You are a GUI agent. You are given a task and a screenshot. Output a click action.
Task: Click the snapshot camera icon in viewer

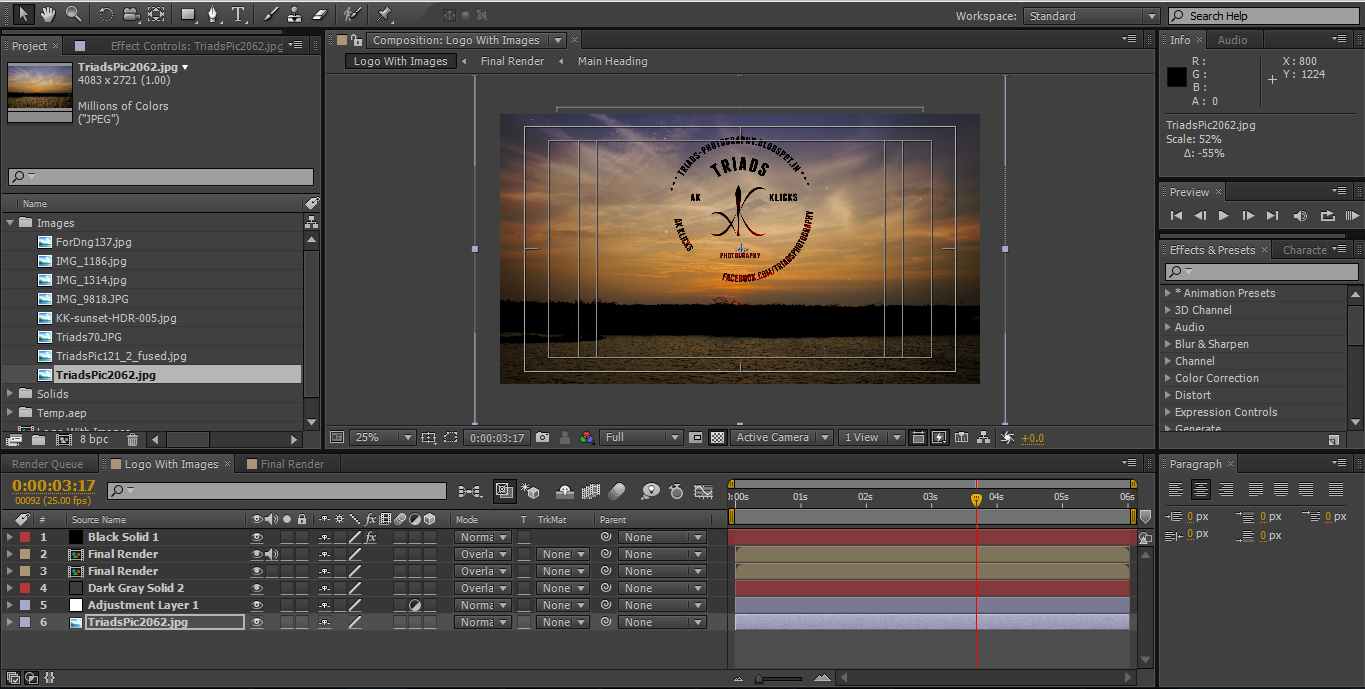(x=542, y=437)
